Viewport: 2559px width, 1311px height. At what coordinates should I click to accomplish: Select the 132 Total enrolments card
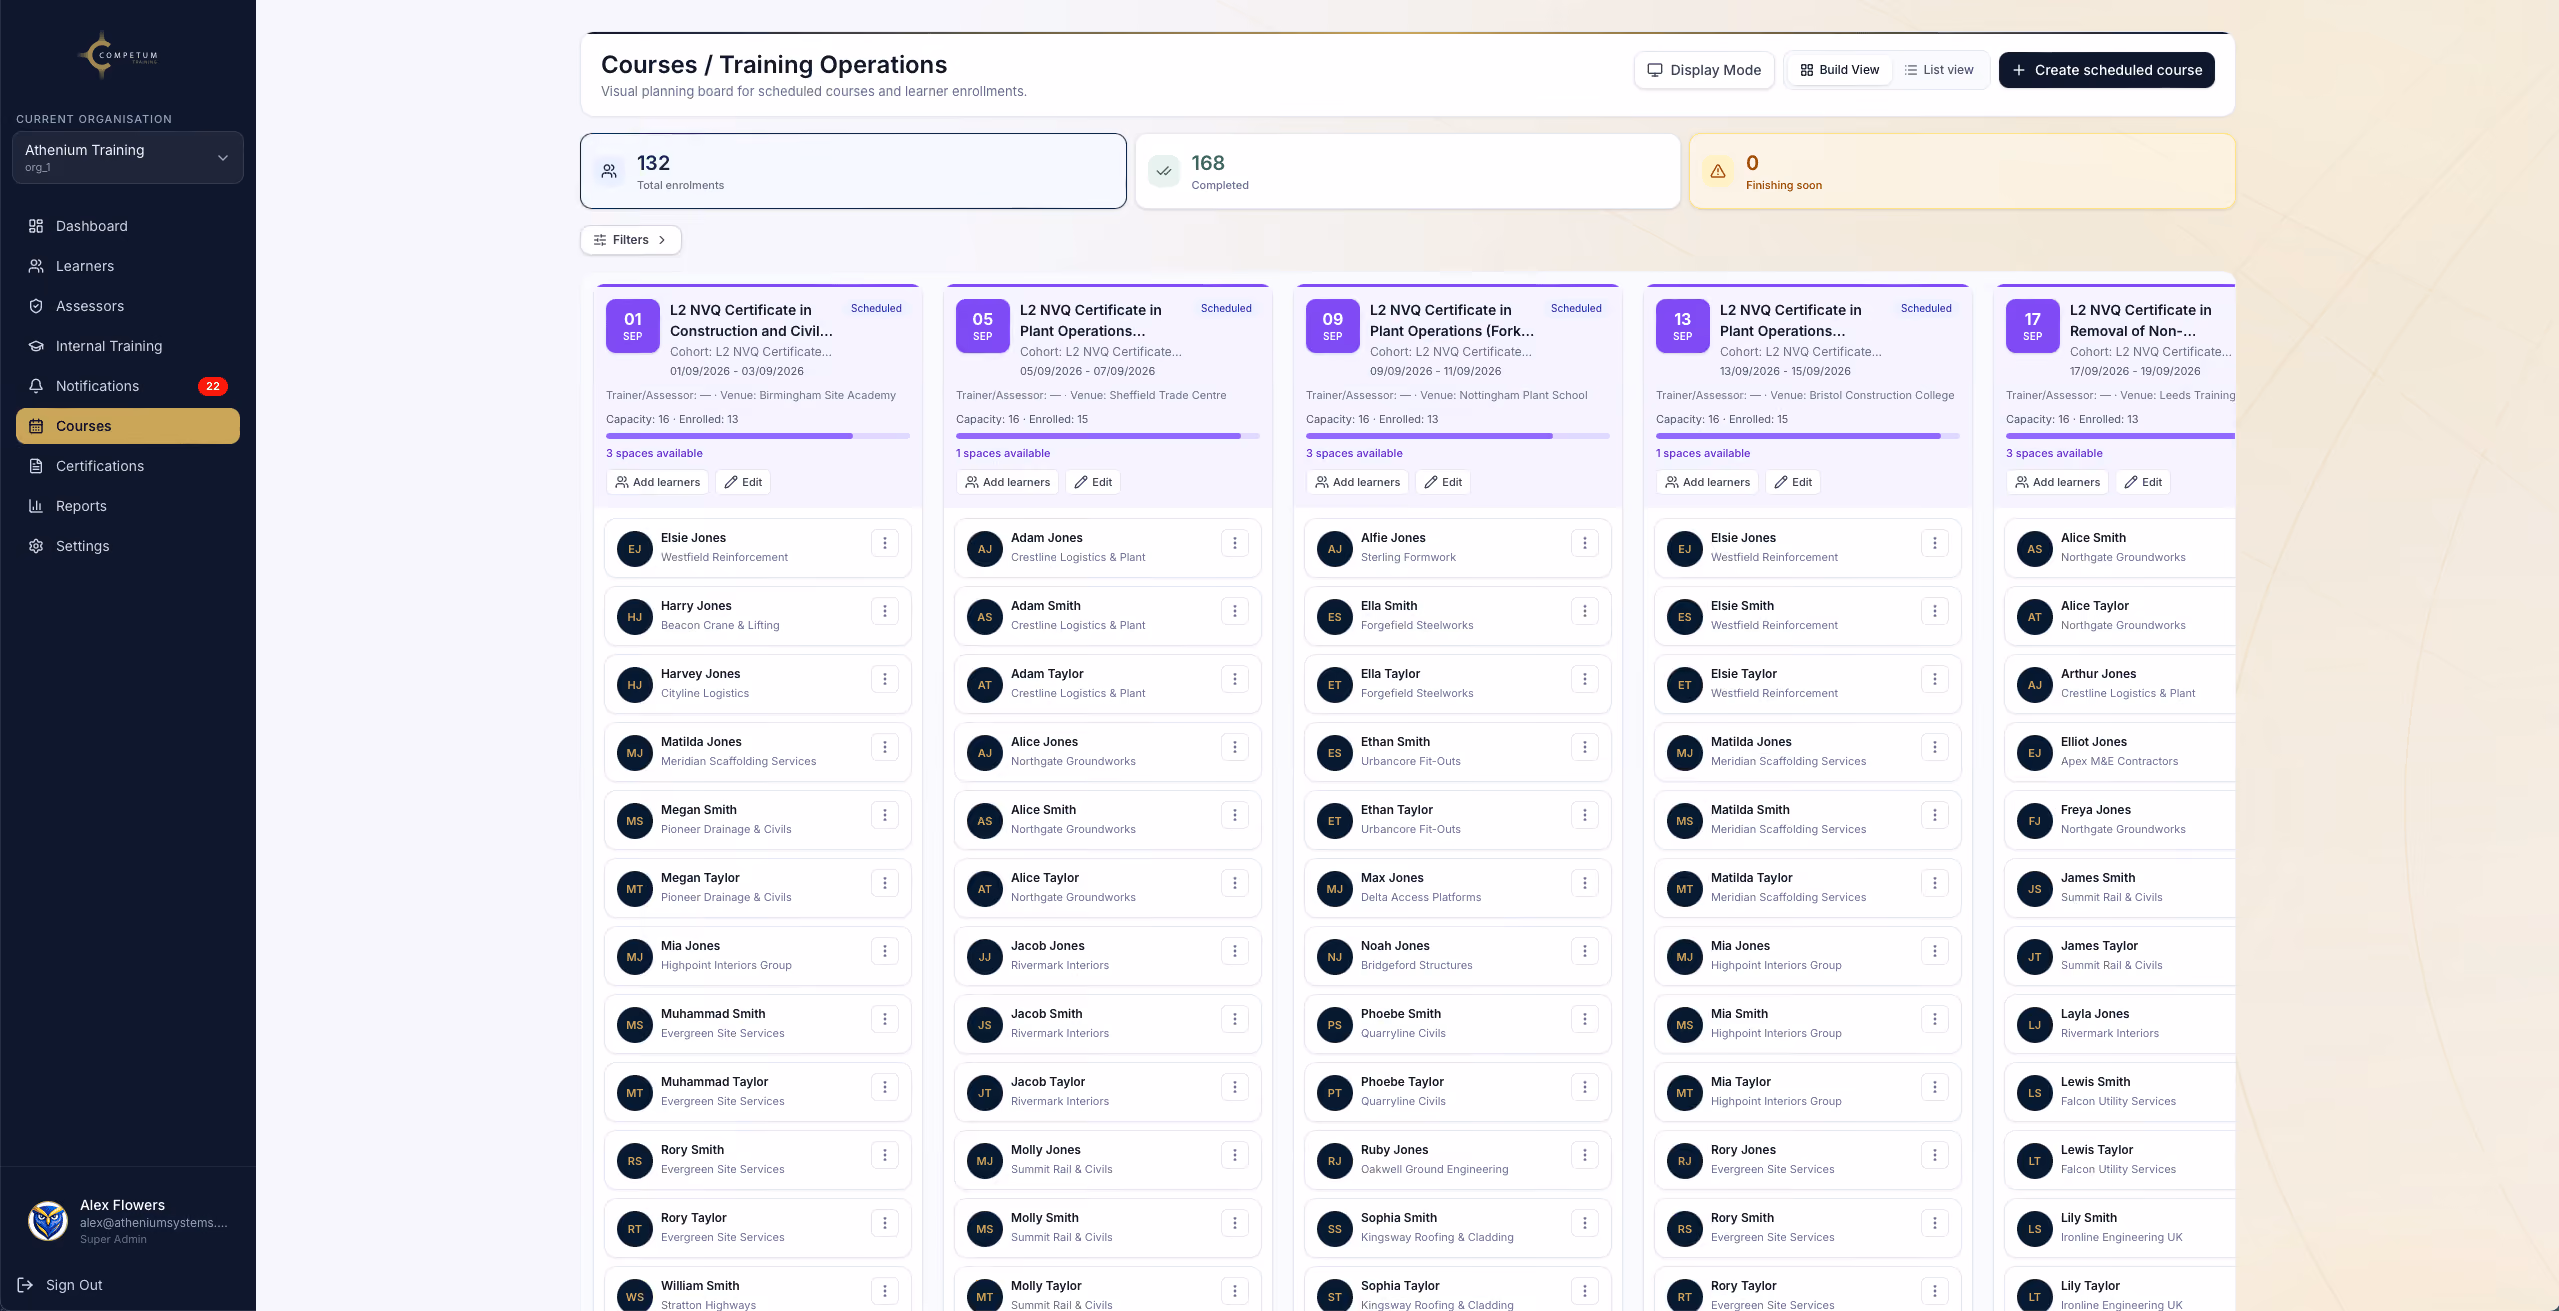853,171
